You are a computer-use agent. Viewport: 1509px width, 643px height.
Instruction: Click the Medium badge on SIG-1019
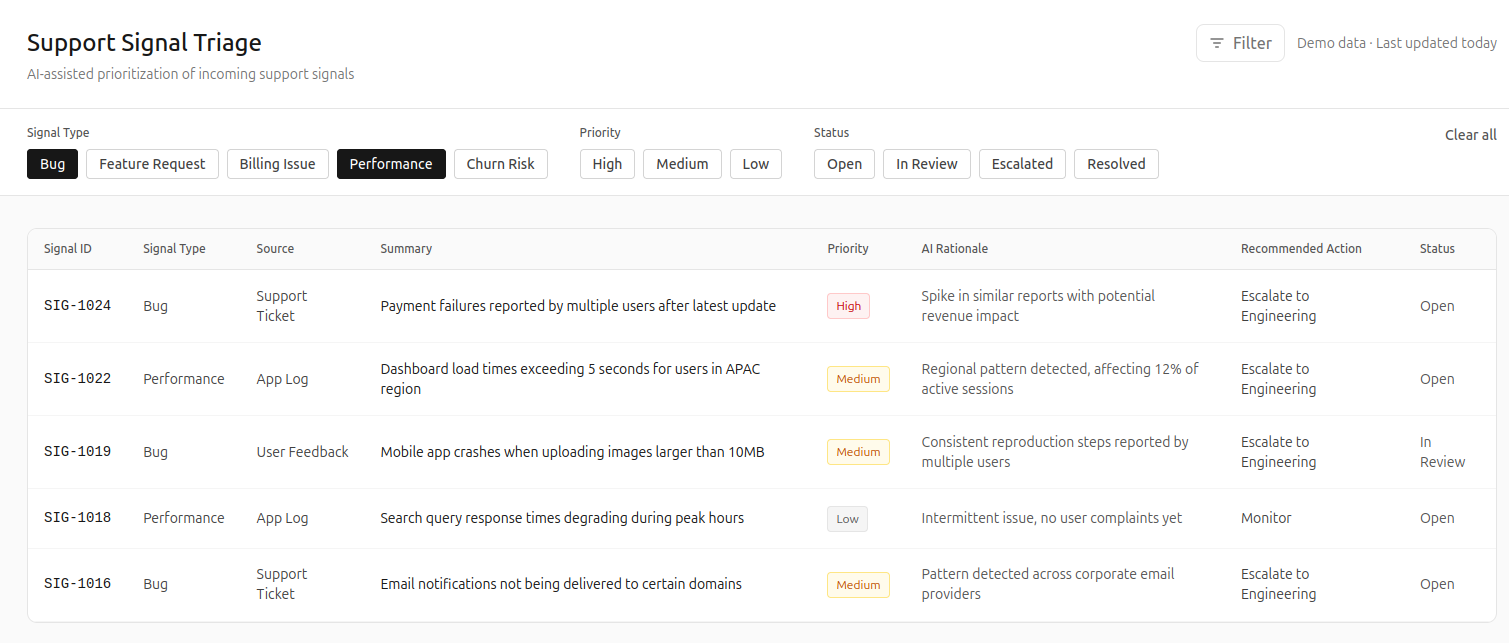[858, 452]
